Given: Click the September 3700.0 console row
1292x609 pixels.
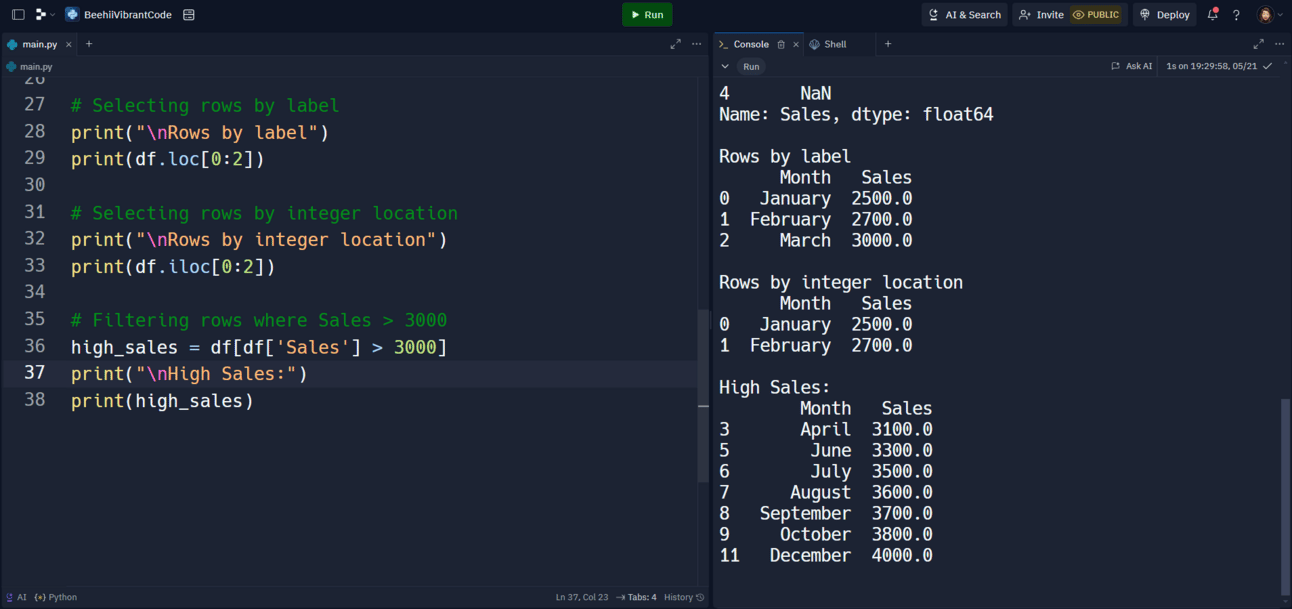Looking at the screenshot, I should pos(826,513).
